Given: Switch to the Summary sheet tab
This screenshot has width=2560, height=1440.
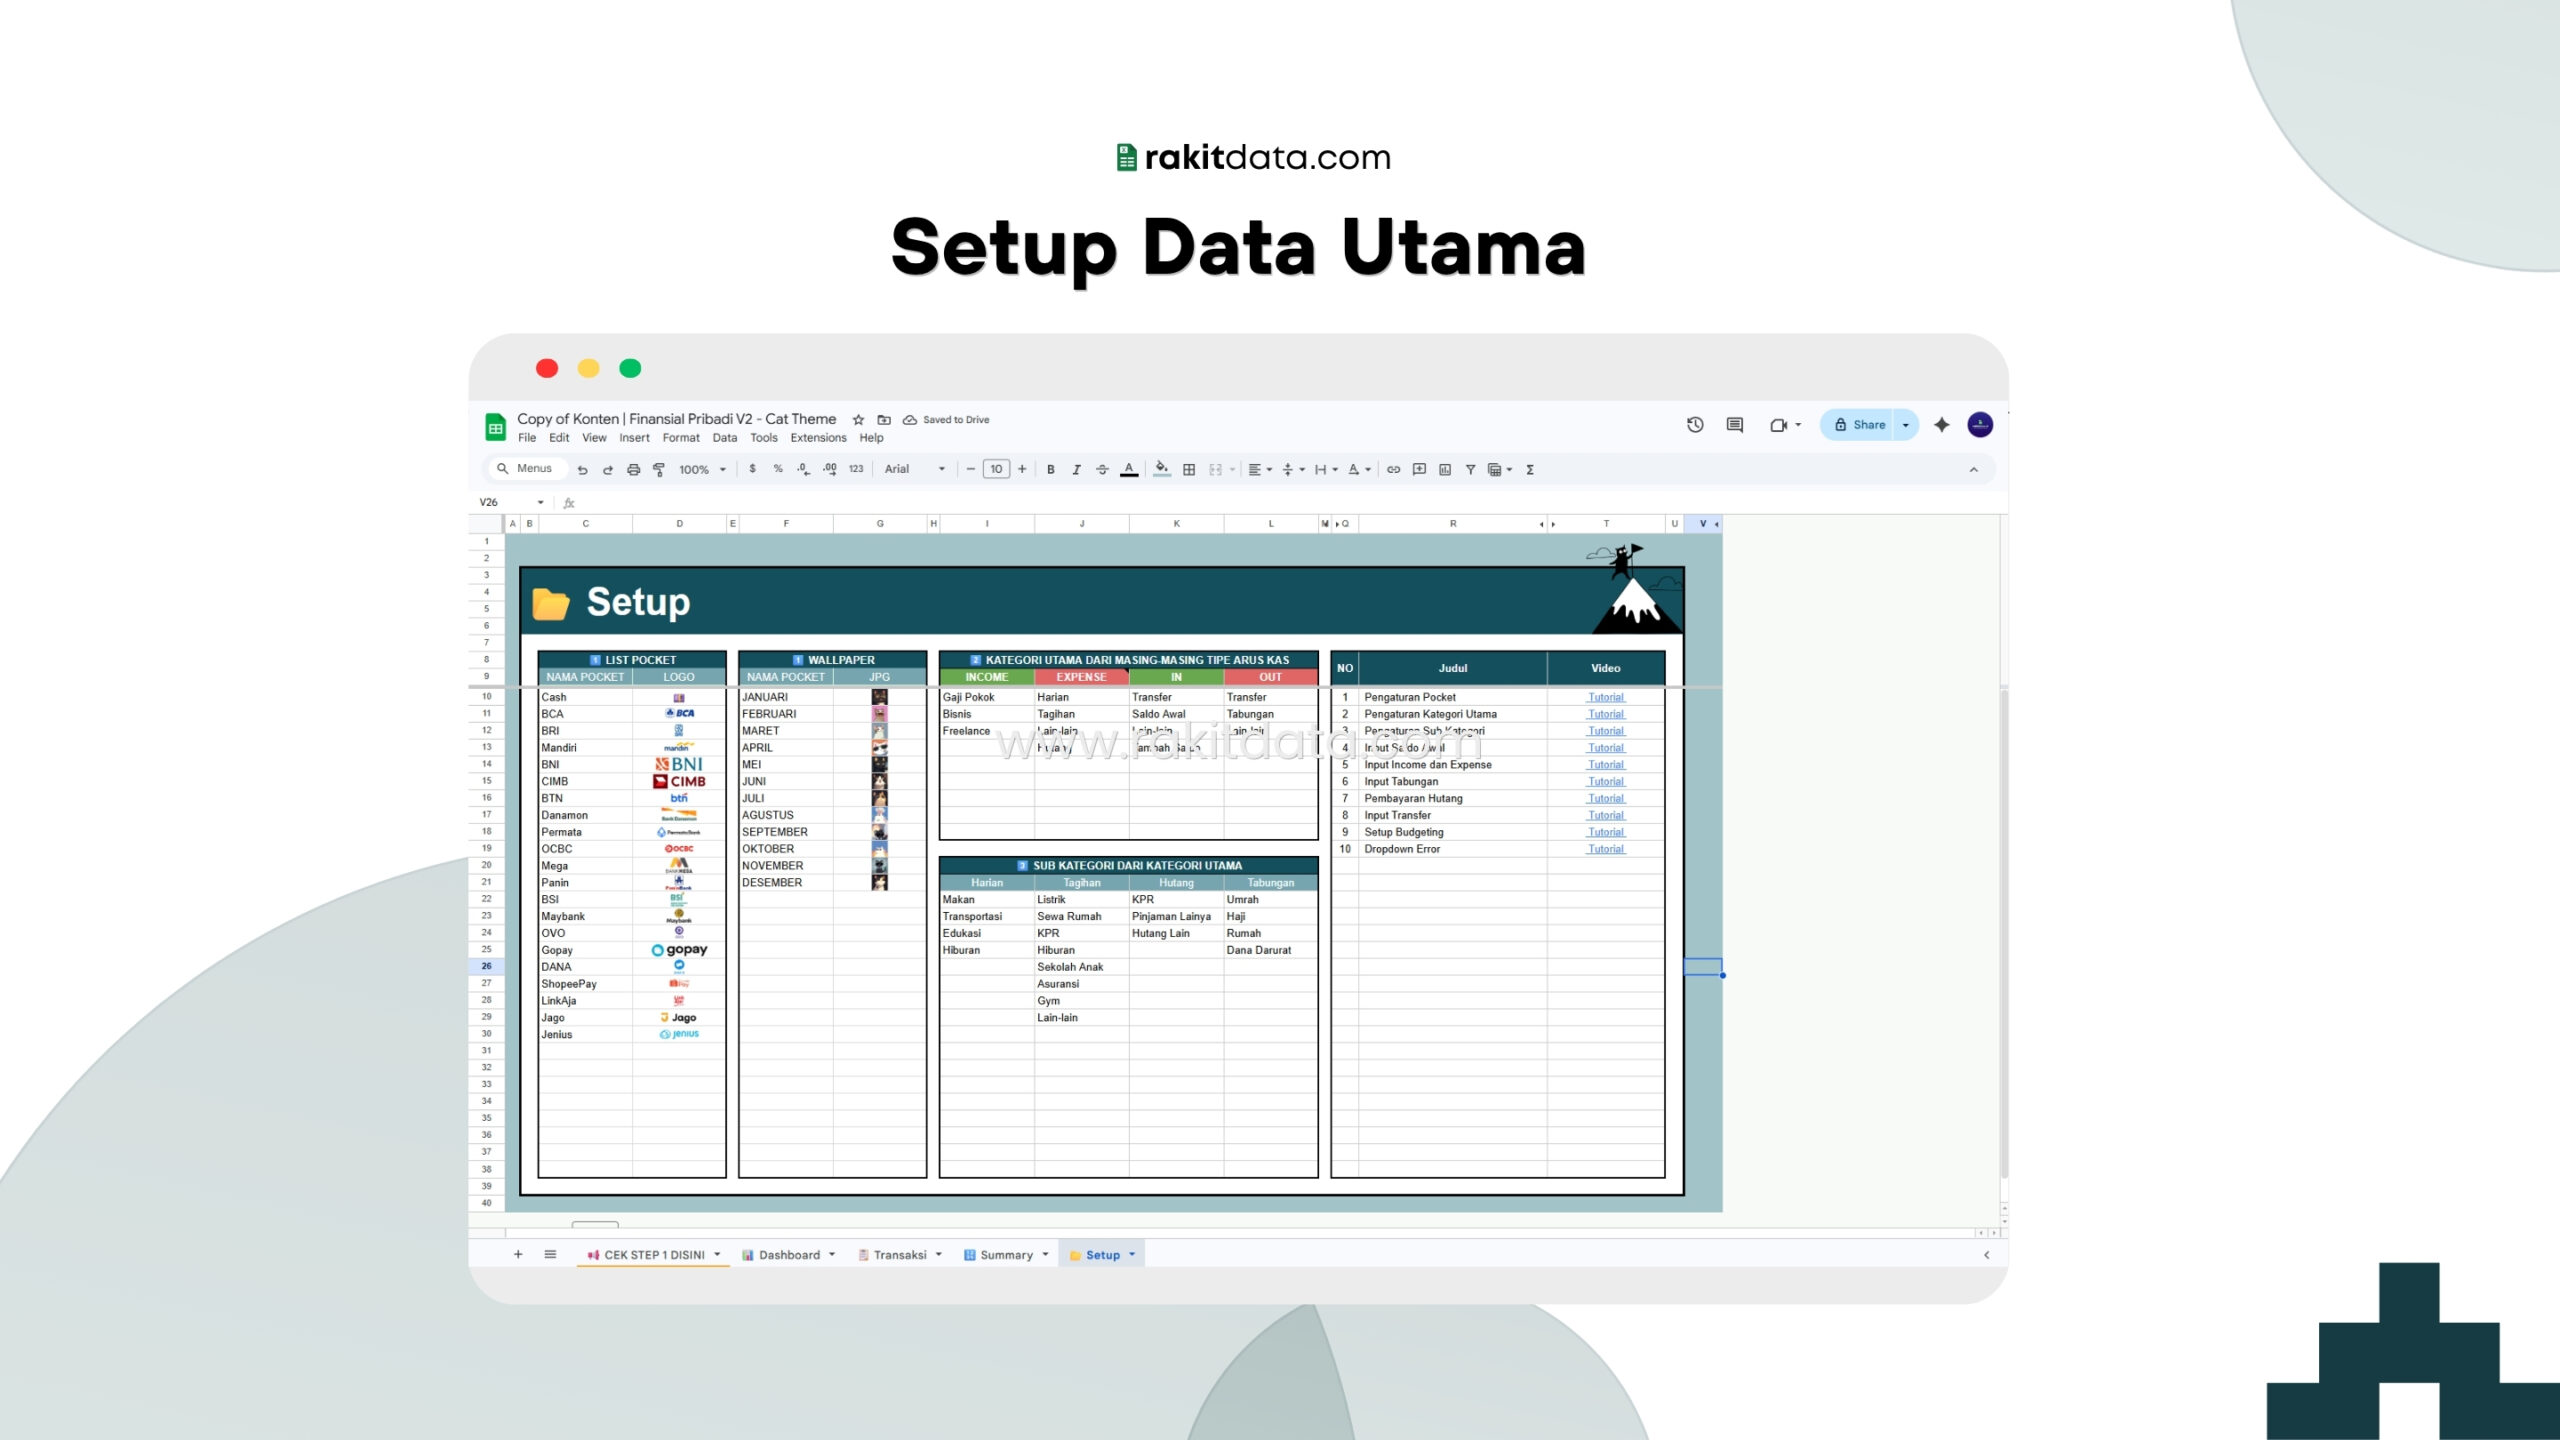Looking at the screenshot, I should (1006, 1255).
